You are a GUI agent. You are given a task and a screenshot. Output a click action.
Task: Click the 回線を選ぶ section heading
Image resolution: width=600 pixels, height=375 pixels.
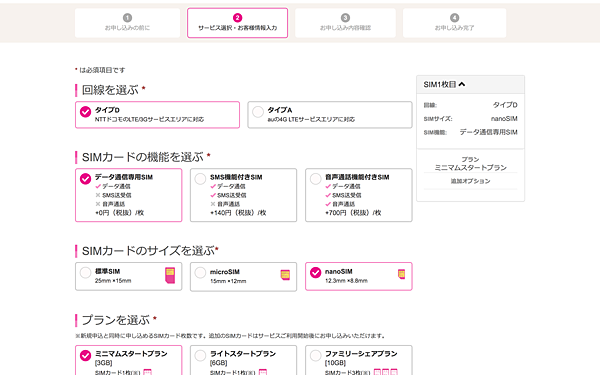(110, 90)
